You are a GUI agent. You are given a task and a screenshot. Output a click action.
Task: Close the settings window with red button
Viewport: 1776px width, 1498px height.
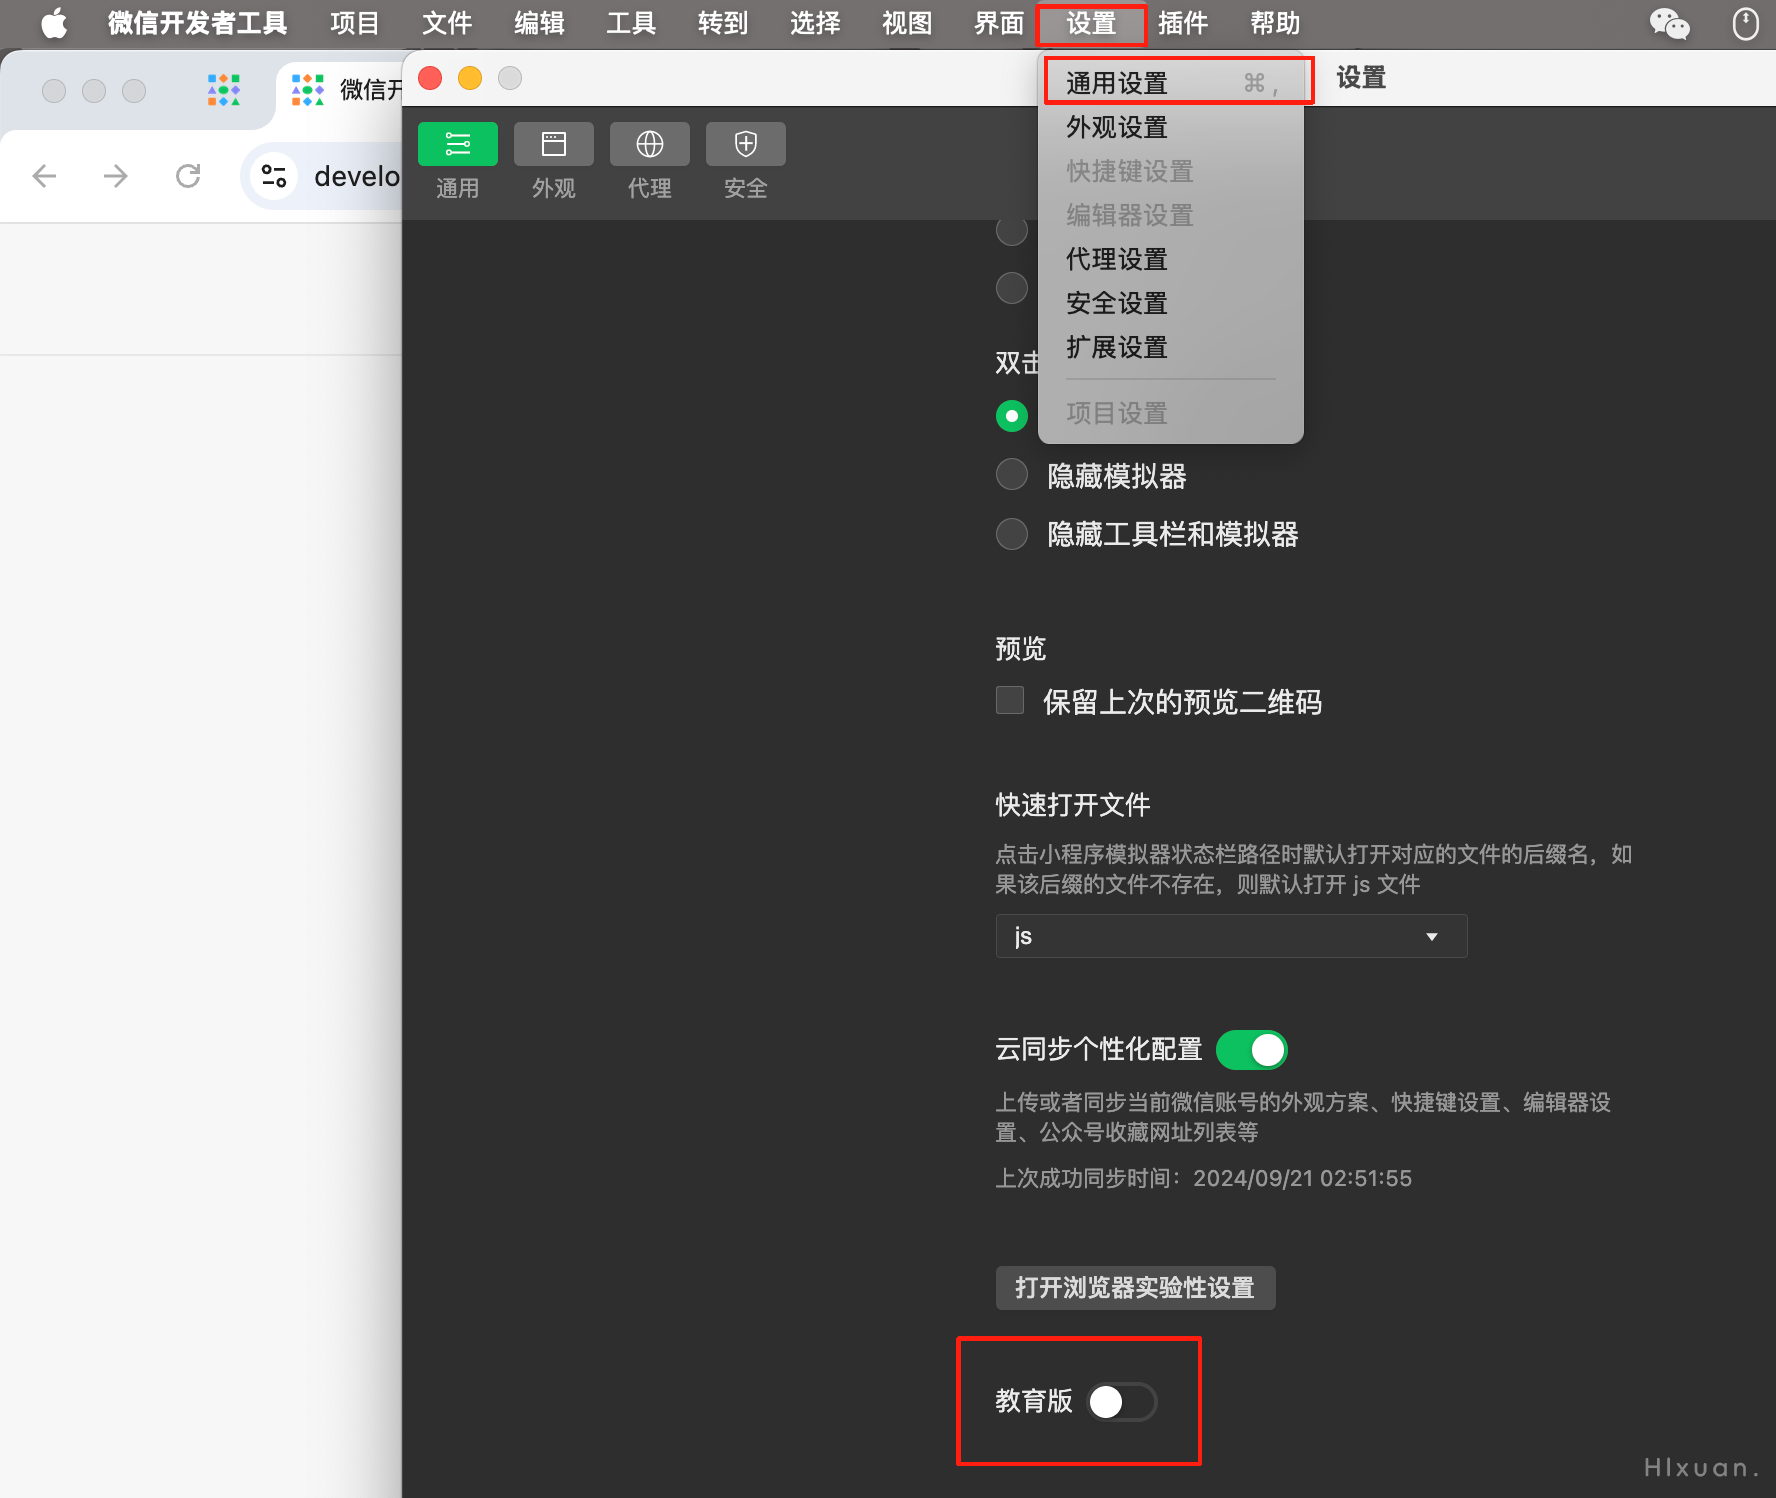(x=430, y=78)
